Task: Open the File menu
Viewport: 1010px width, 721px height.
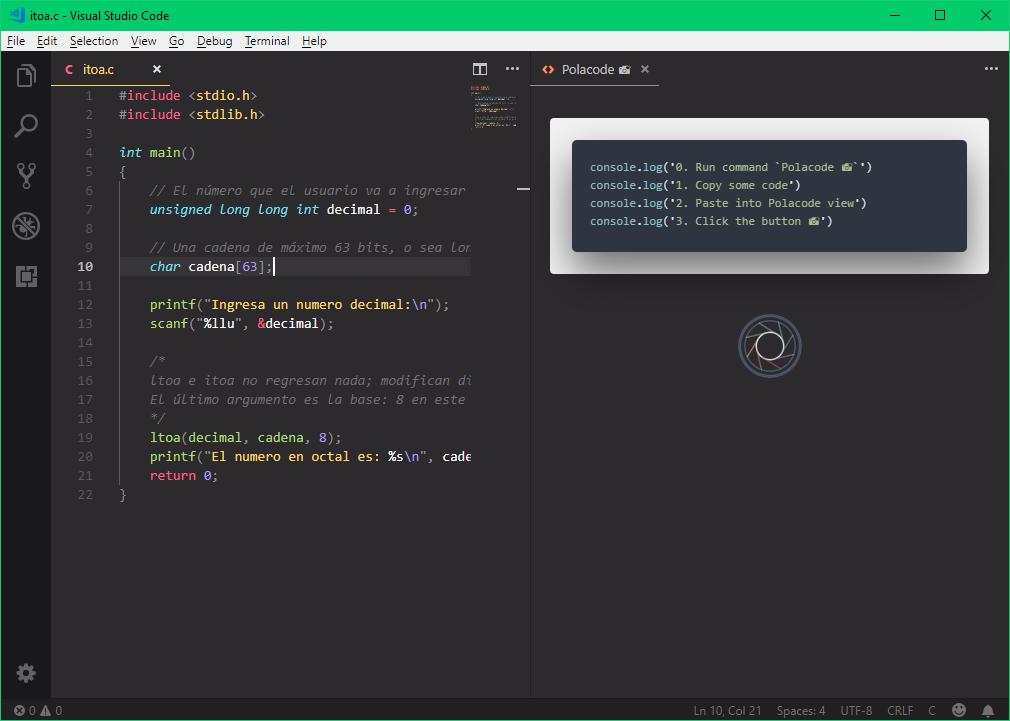Action: point(16,41)
